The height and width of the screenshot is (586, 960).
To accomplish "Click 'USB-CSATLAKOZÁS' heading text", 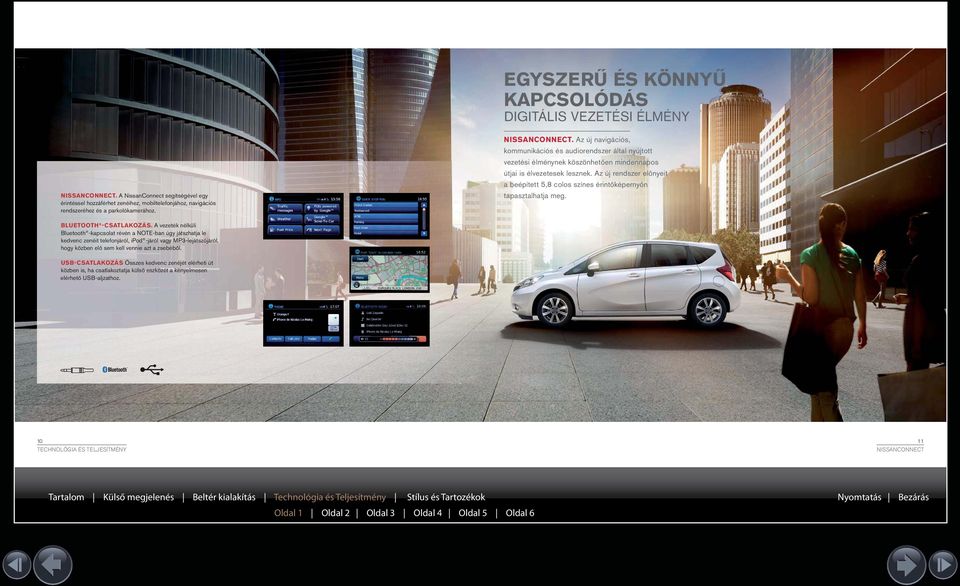I will coord(91,263).
